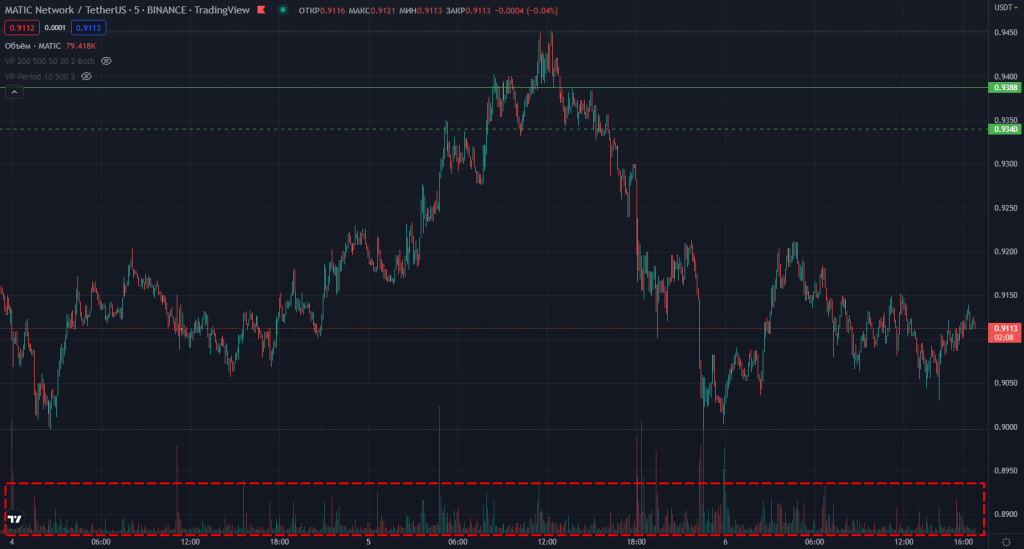Click 0.8900 on the price scale
This screenshot has height=549, width=1024.
[x=1006, y=514]
